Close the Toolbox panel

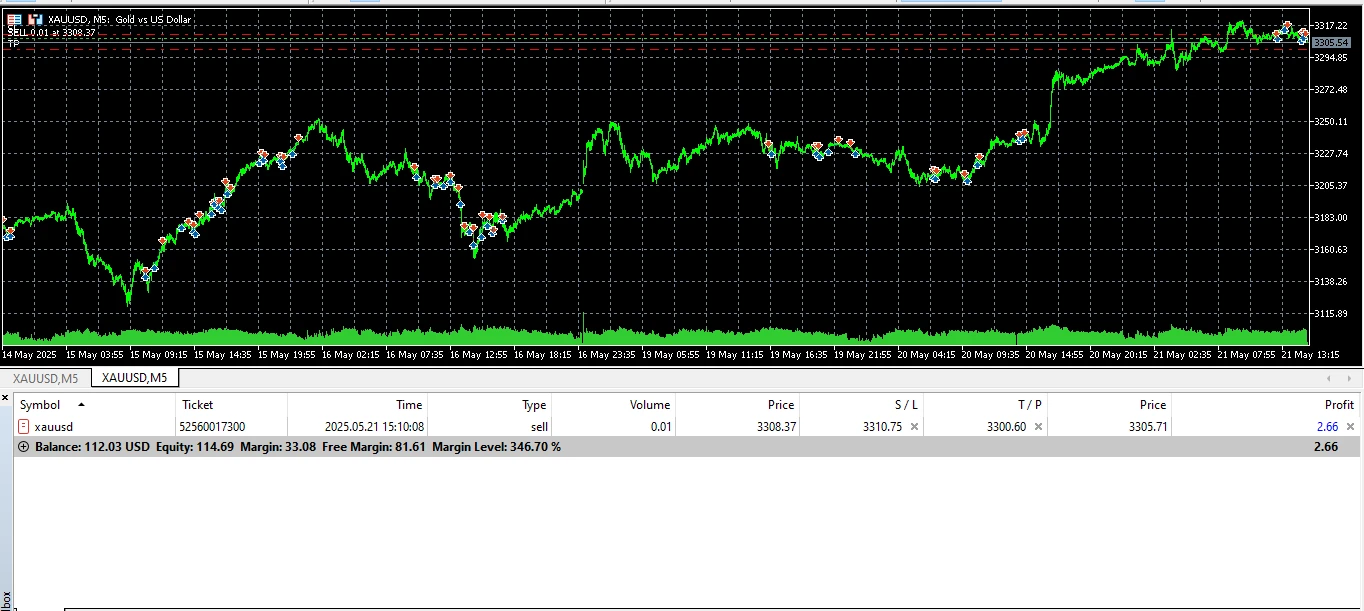coord(5,398)
